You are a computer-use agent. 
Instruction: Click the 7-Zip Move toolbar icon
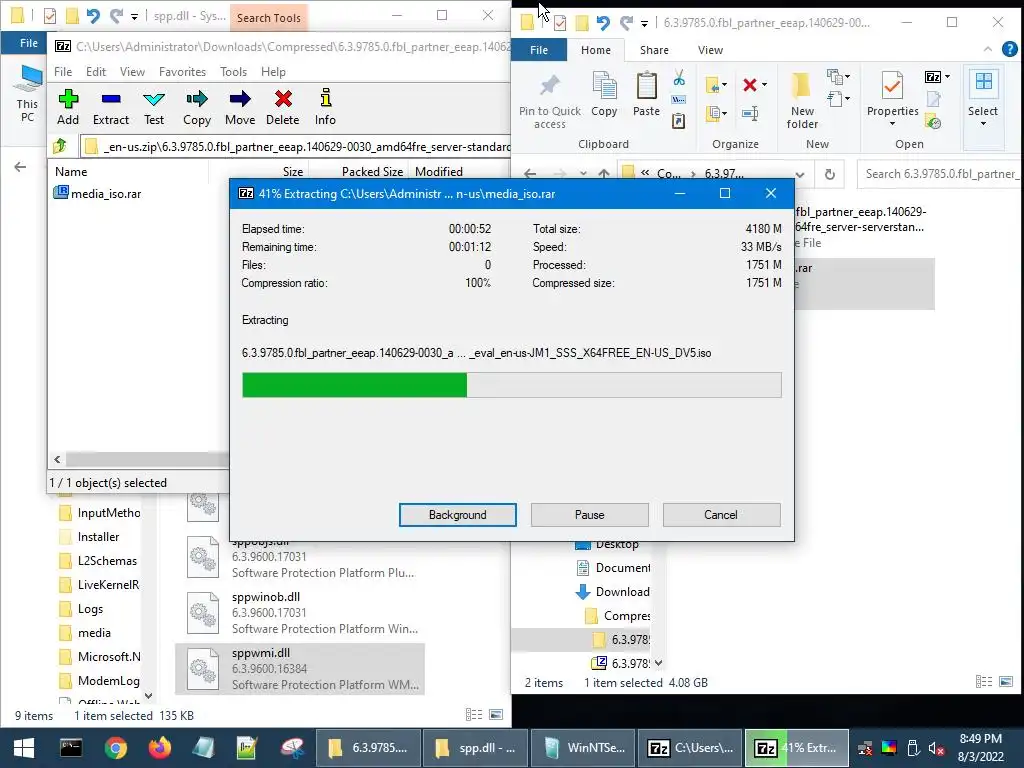240,108
